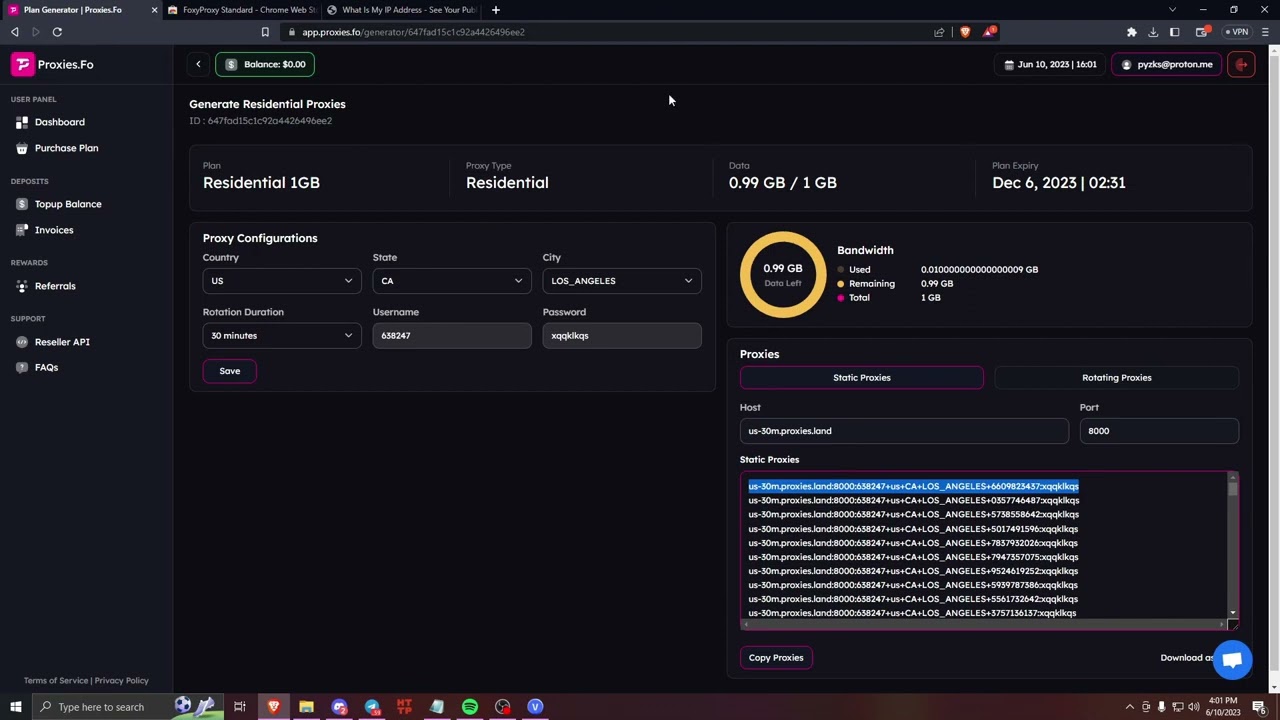Open the browser extensions puzzle icon
Viewport: 1280px width, 720px height.
click(x=1131, y=32)
